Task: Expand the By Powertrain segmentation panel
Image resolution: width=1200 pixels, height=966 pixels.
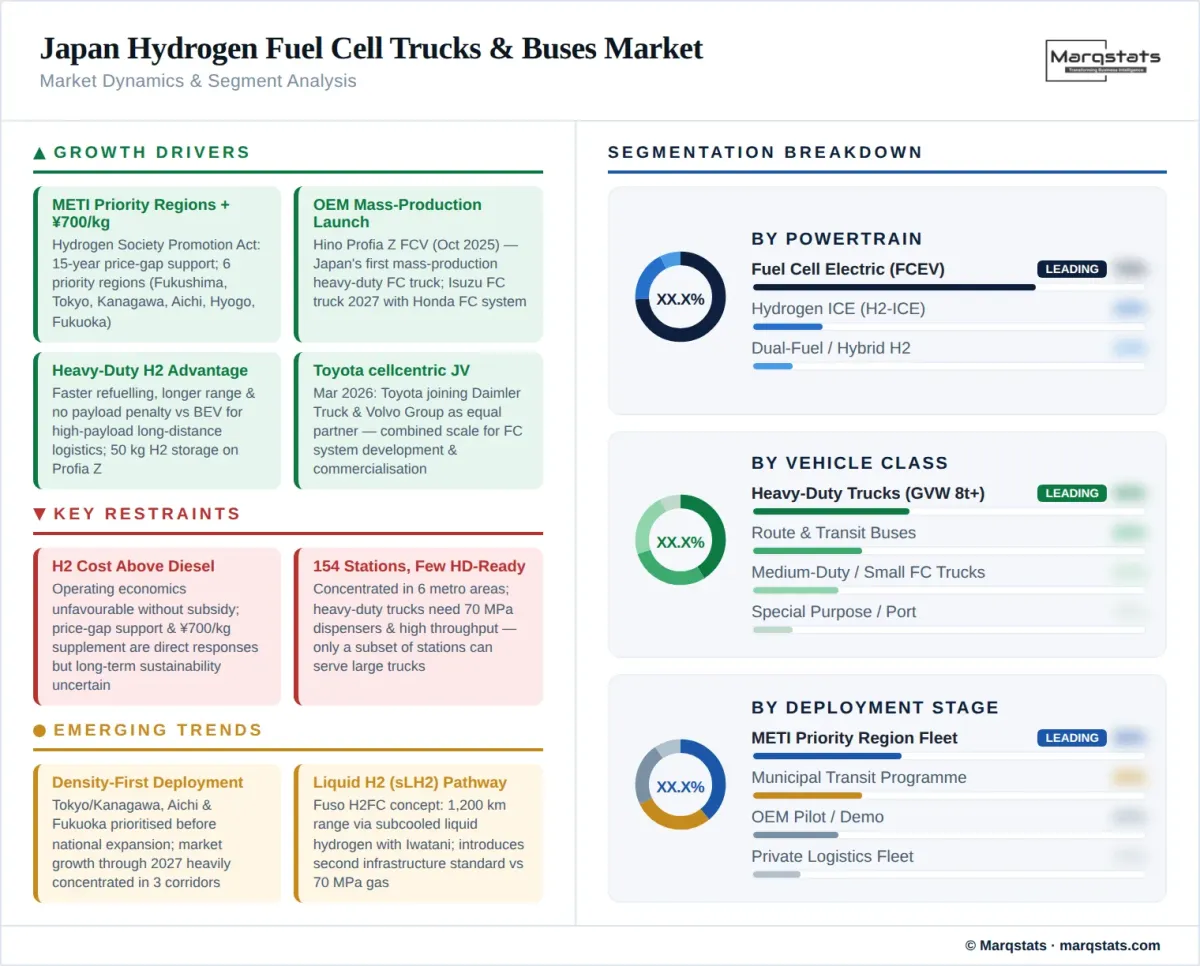Action: 886,300
